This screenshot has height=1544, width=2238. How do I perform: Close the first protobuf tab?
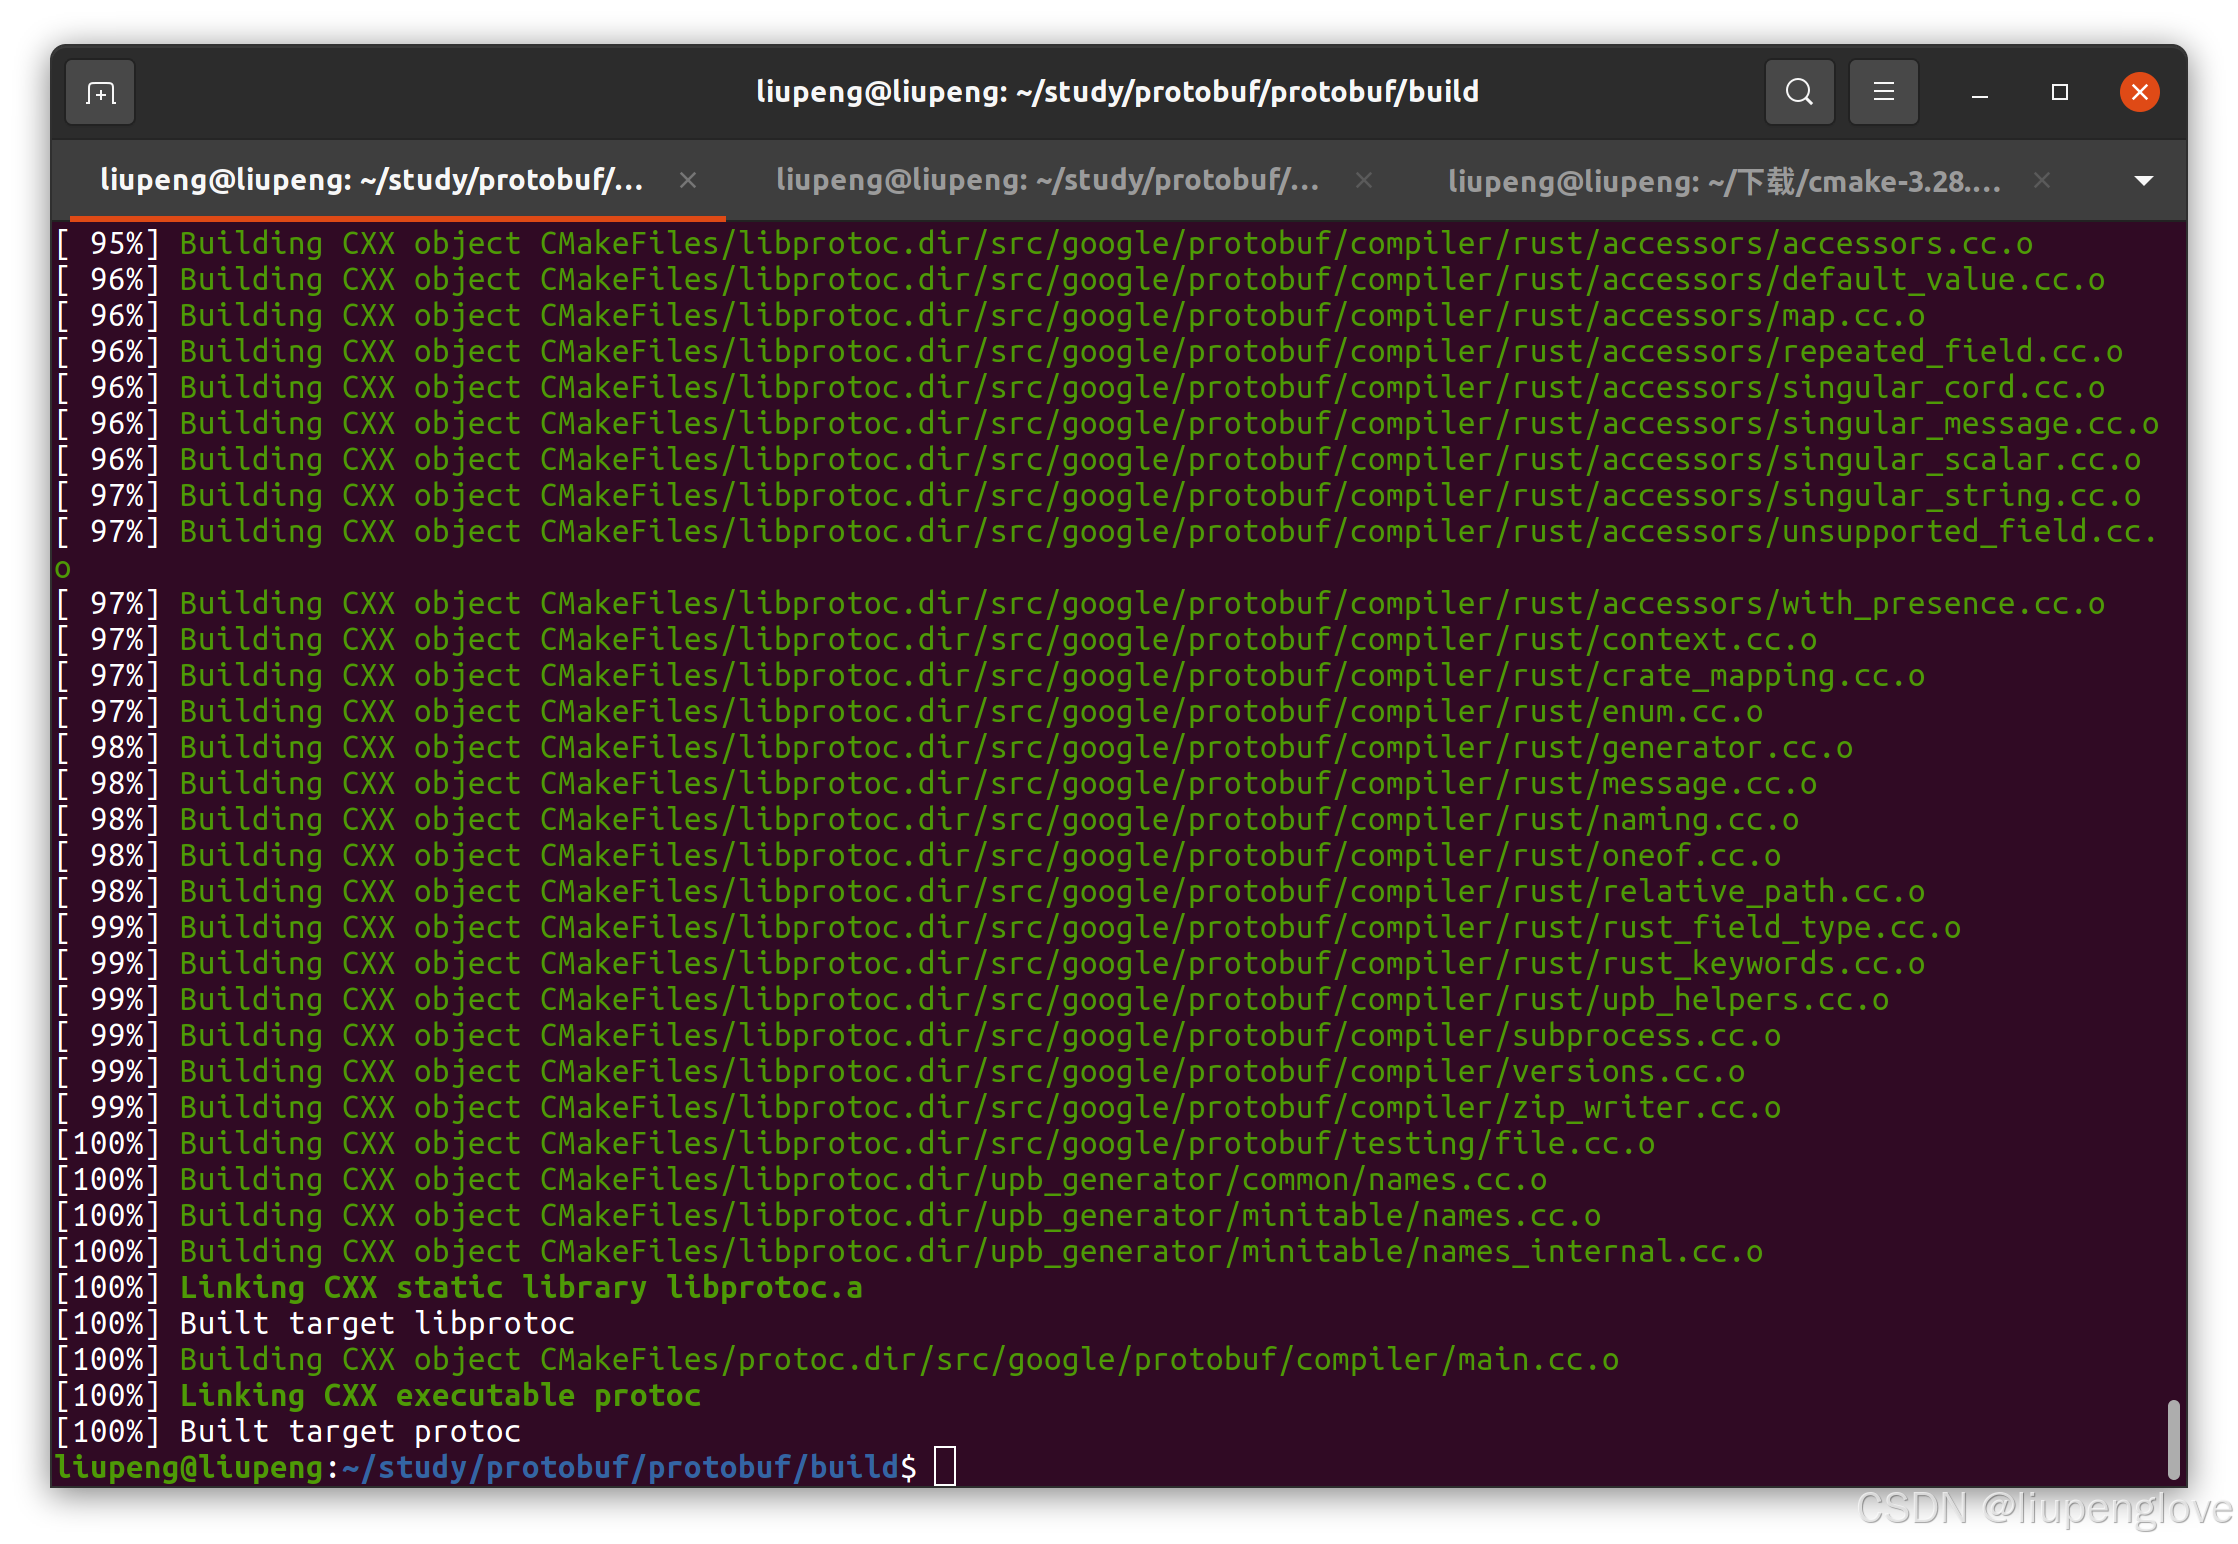pyautogui.click(x=688, y=180)
